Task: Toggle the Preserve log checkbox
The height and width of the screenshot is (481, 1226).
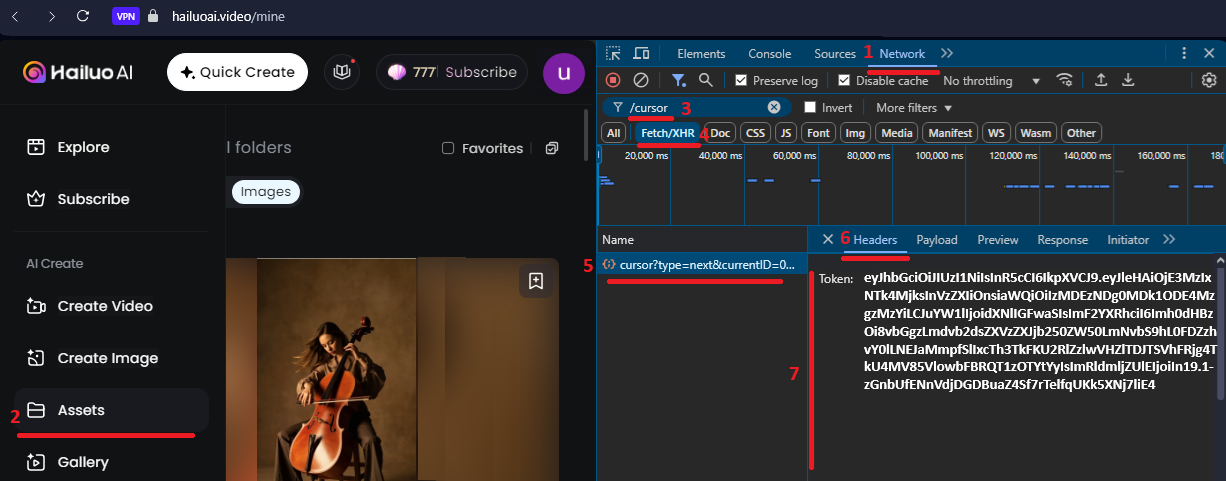Action: [x=741, y=80]
